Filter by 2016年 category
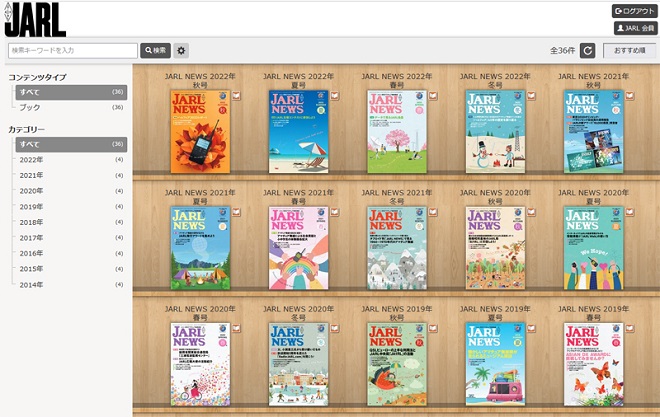Image resolution: width=660 pixels, height=417 pixels. point(71,253)
